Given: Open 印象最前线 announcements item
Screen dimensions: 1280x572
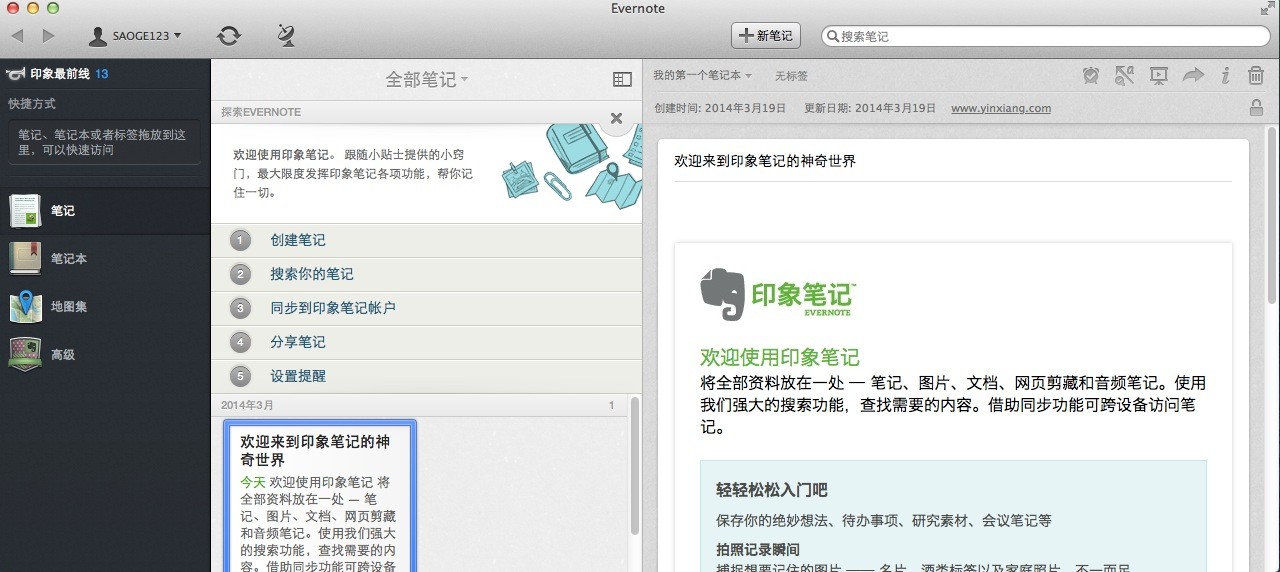Looking at the screenshot, I should point(60,74).
